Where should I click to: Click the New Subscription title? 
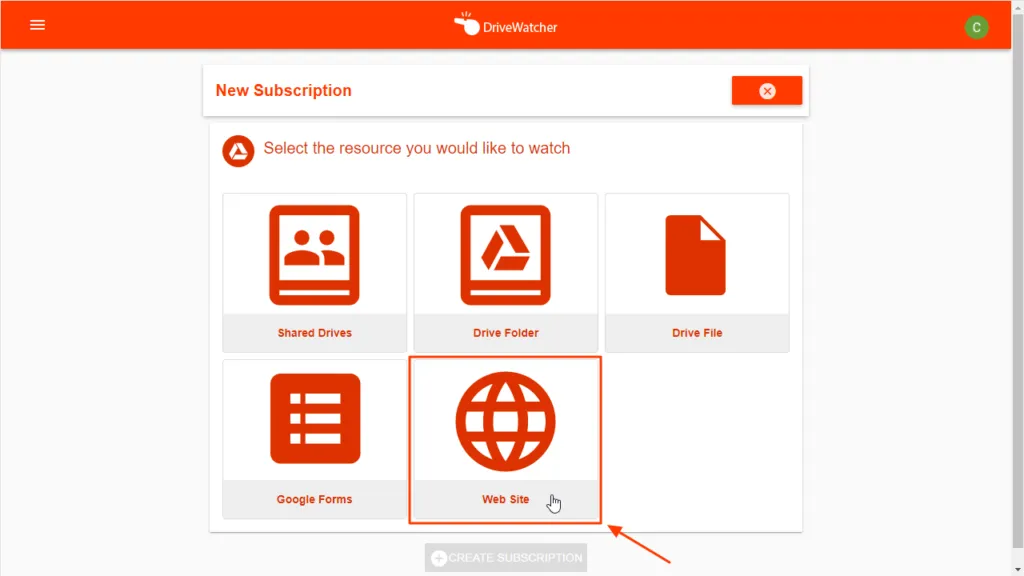283,90
